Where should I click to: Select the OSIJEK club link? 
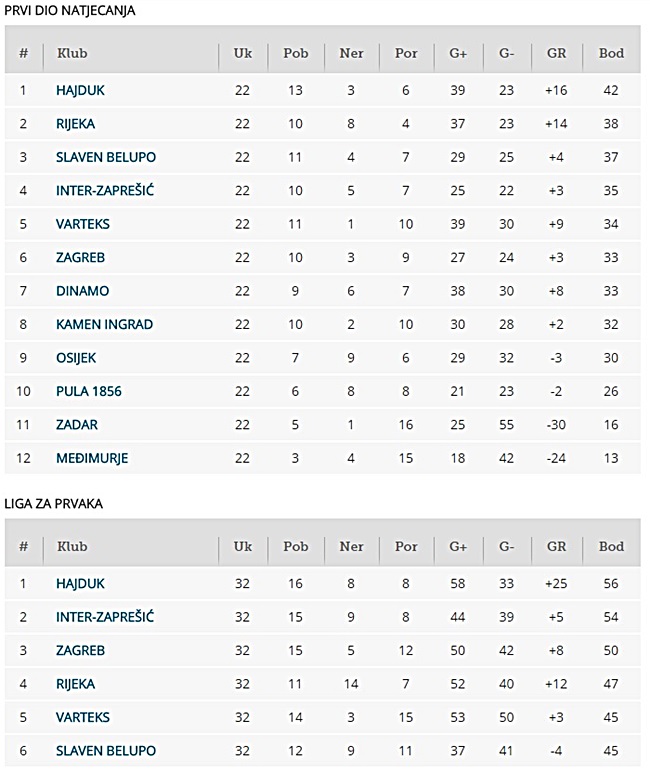click(76, 358)
